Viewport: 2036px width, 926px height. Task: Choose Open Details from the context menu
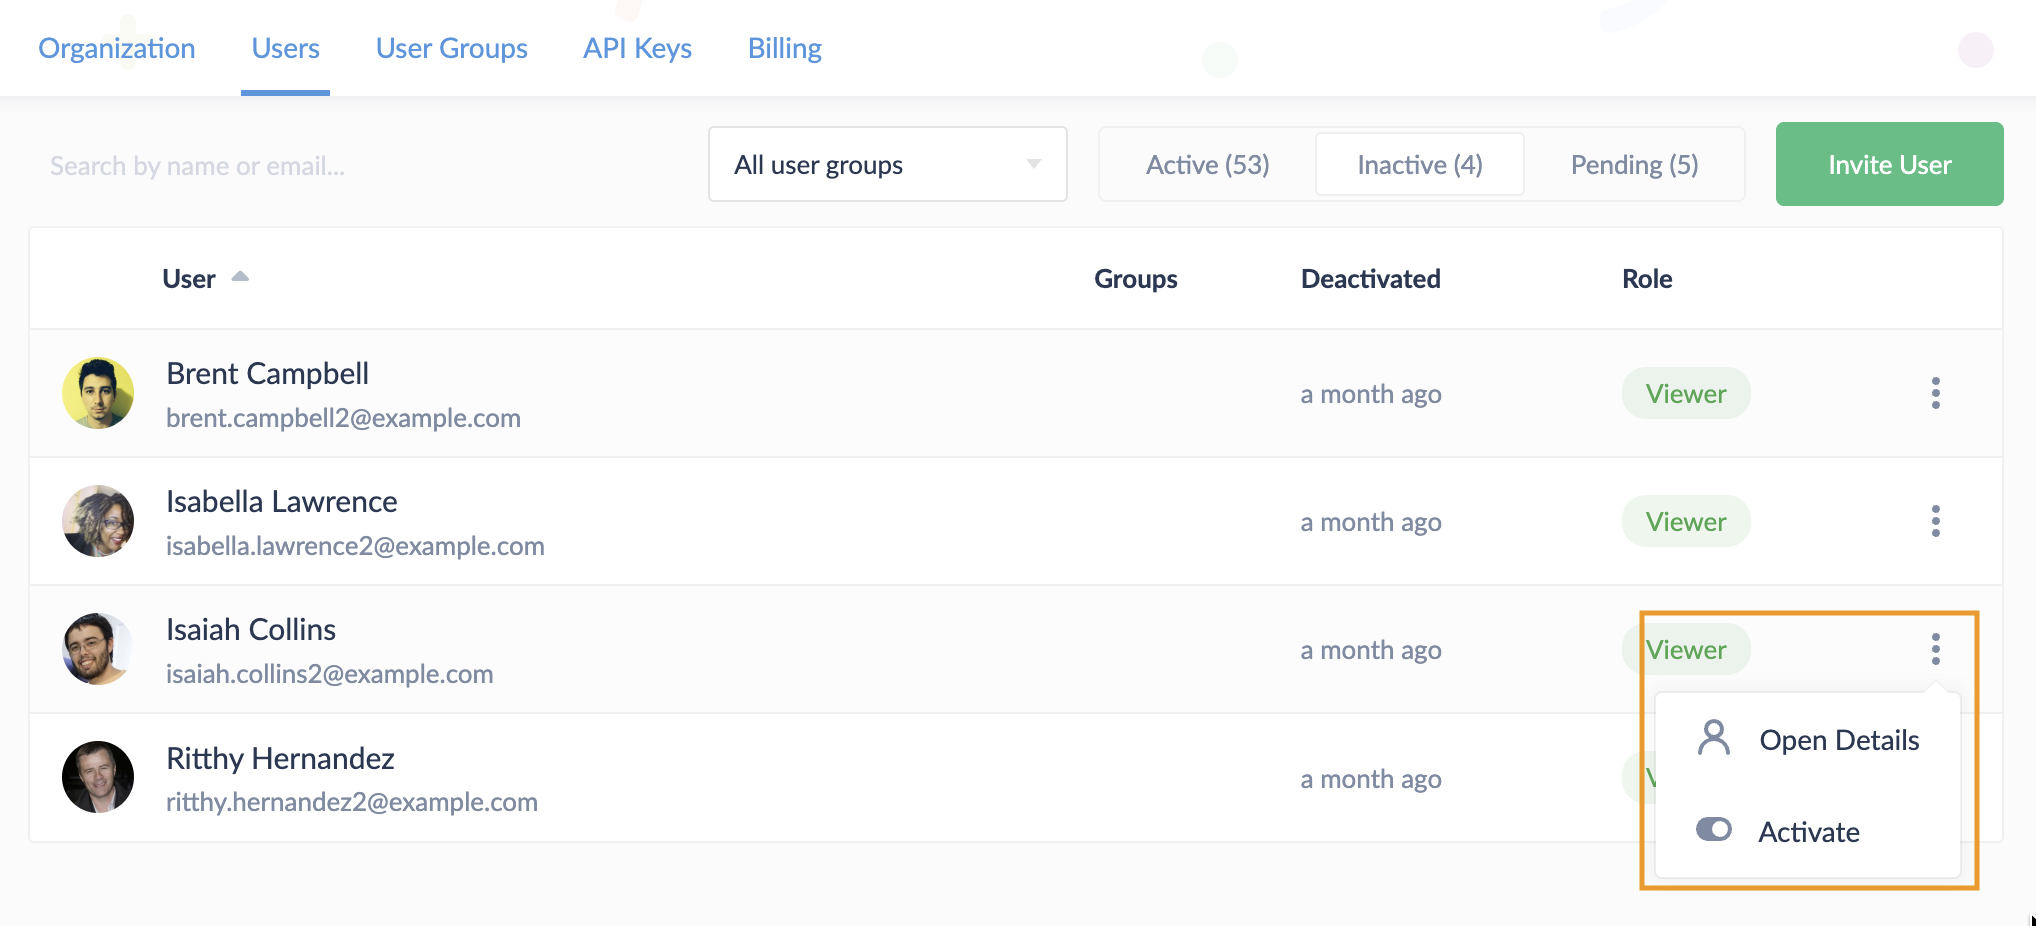coord(1838,740)
